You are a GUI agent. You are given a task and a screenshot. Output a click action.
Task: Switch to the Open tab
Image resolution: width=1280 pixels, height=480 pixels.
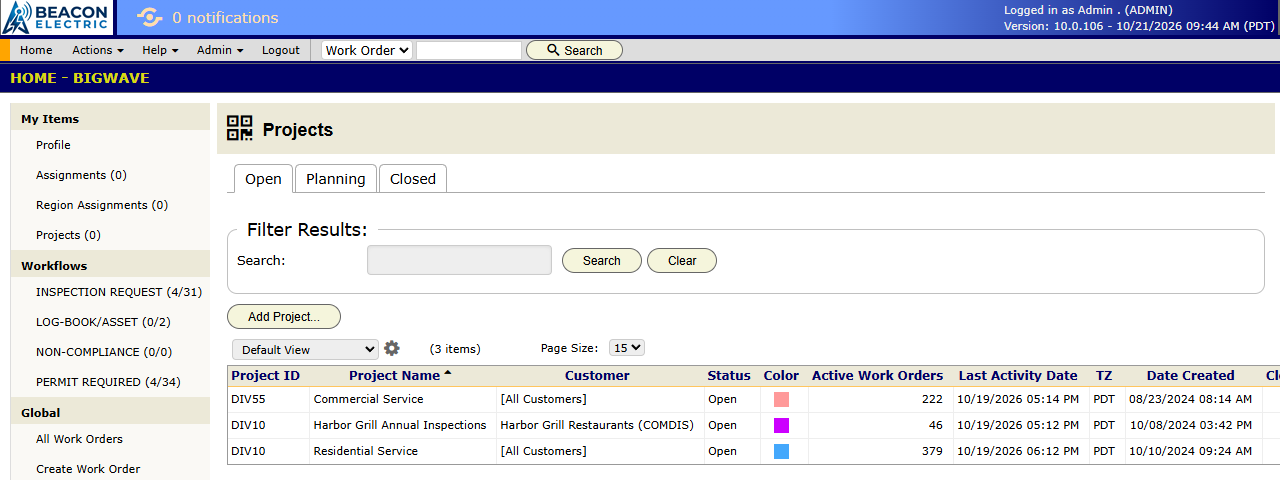tap(263, 179)
